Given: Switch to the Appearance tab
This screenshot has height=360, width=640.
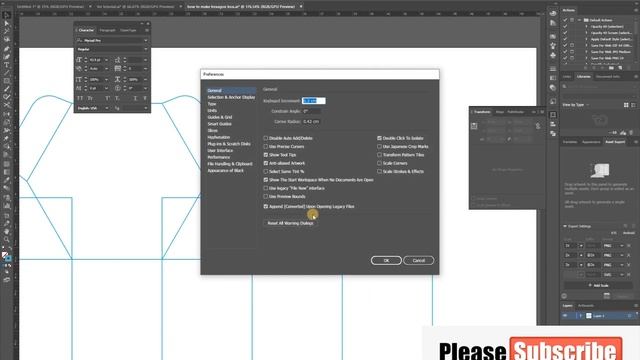Looking at the screenshot, I should [x=591, y=142].
